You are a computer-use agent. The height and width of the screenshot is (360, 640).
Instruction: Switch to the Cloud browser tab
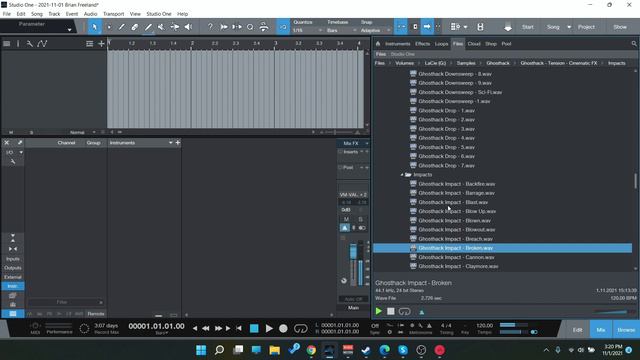(x=474, y=44)
